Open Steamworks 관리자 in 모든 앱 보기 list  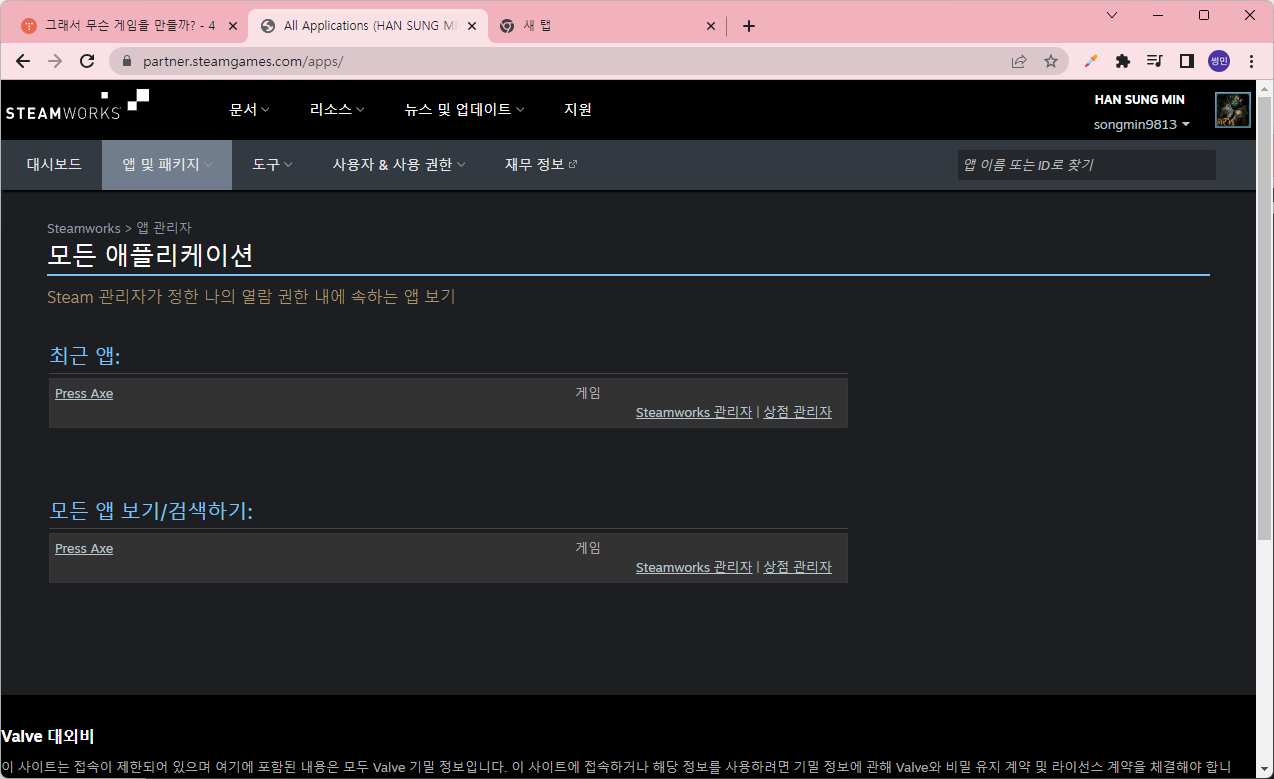[x=694, y=567]
